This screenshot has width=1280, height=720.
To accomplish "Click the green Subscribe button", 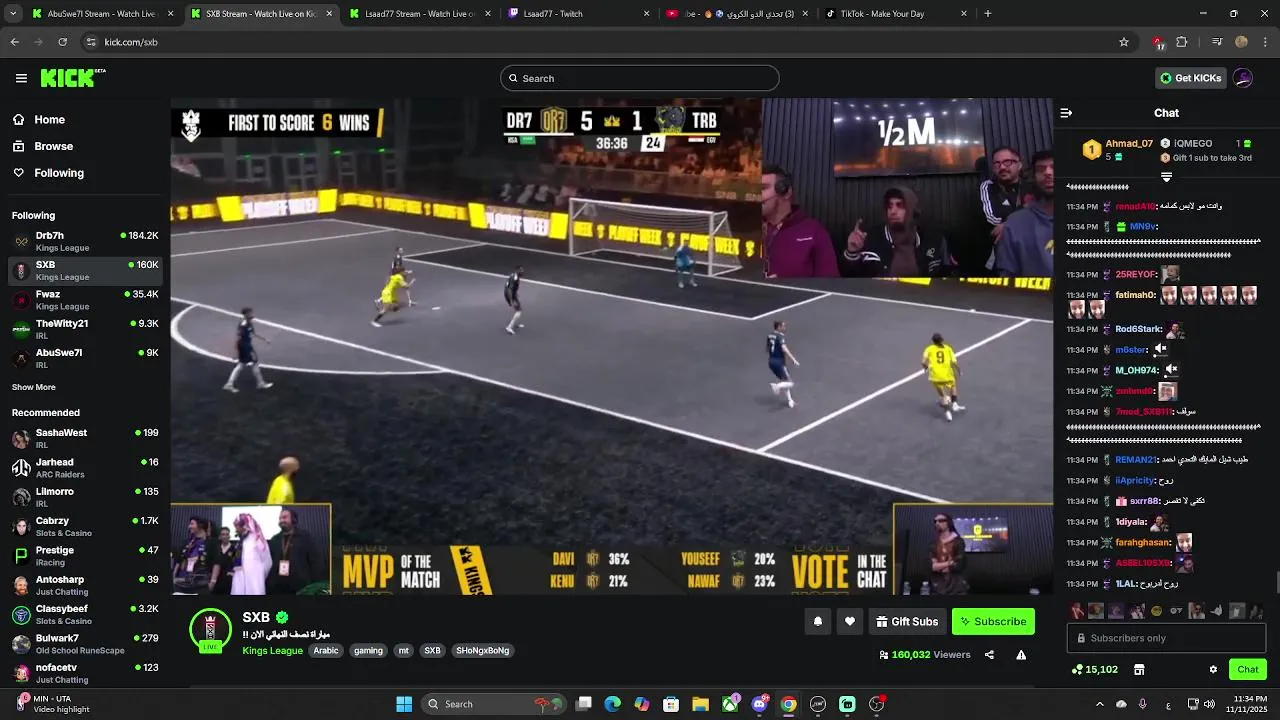I will [x=993, y=621].
